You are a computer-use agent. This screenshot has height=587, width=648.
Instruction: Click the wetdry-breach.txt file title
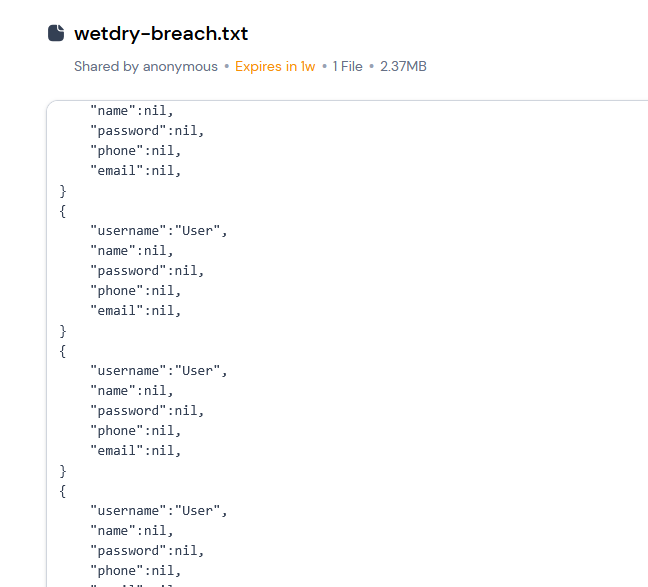pos(161,34)
